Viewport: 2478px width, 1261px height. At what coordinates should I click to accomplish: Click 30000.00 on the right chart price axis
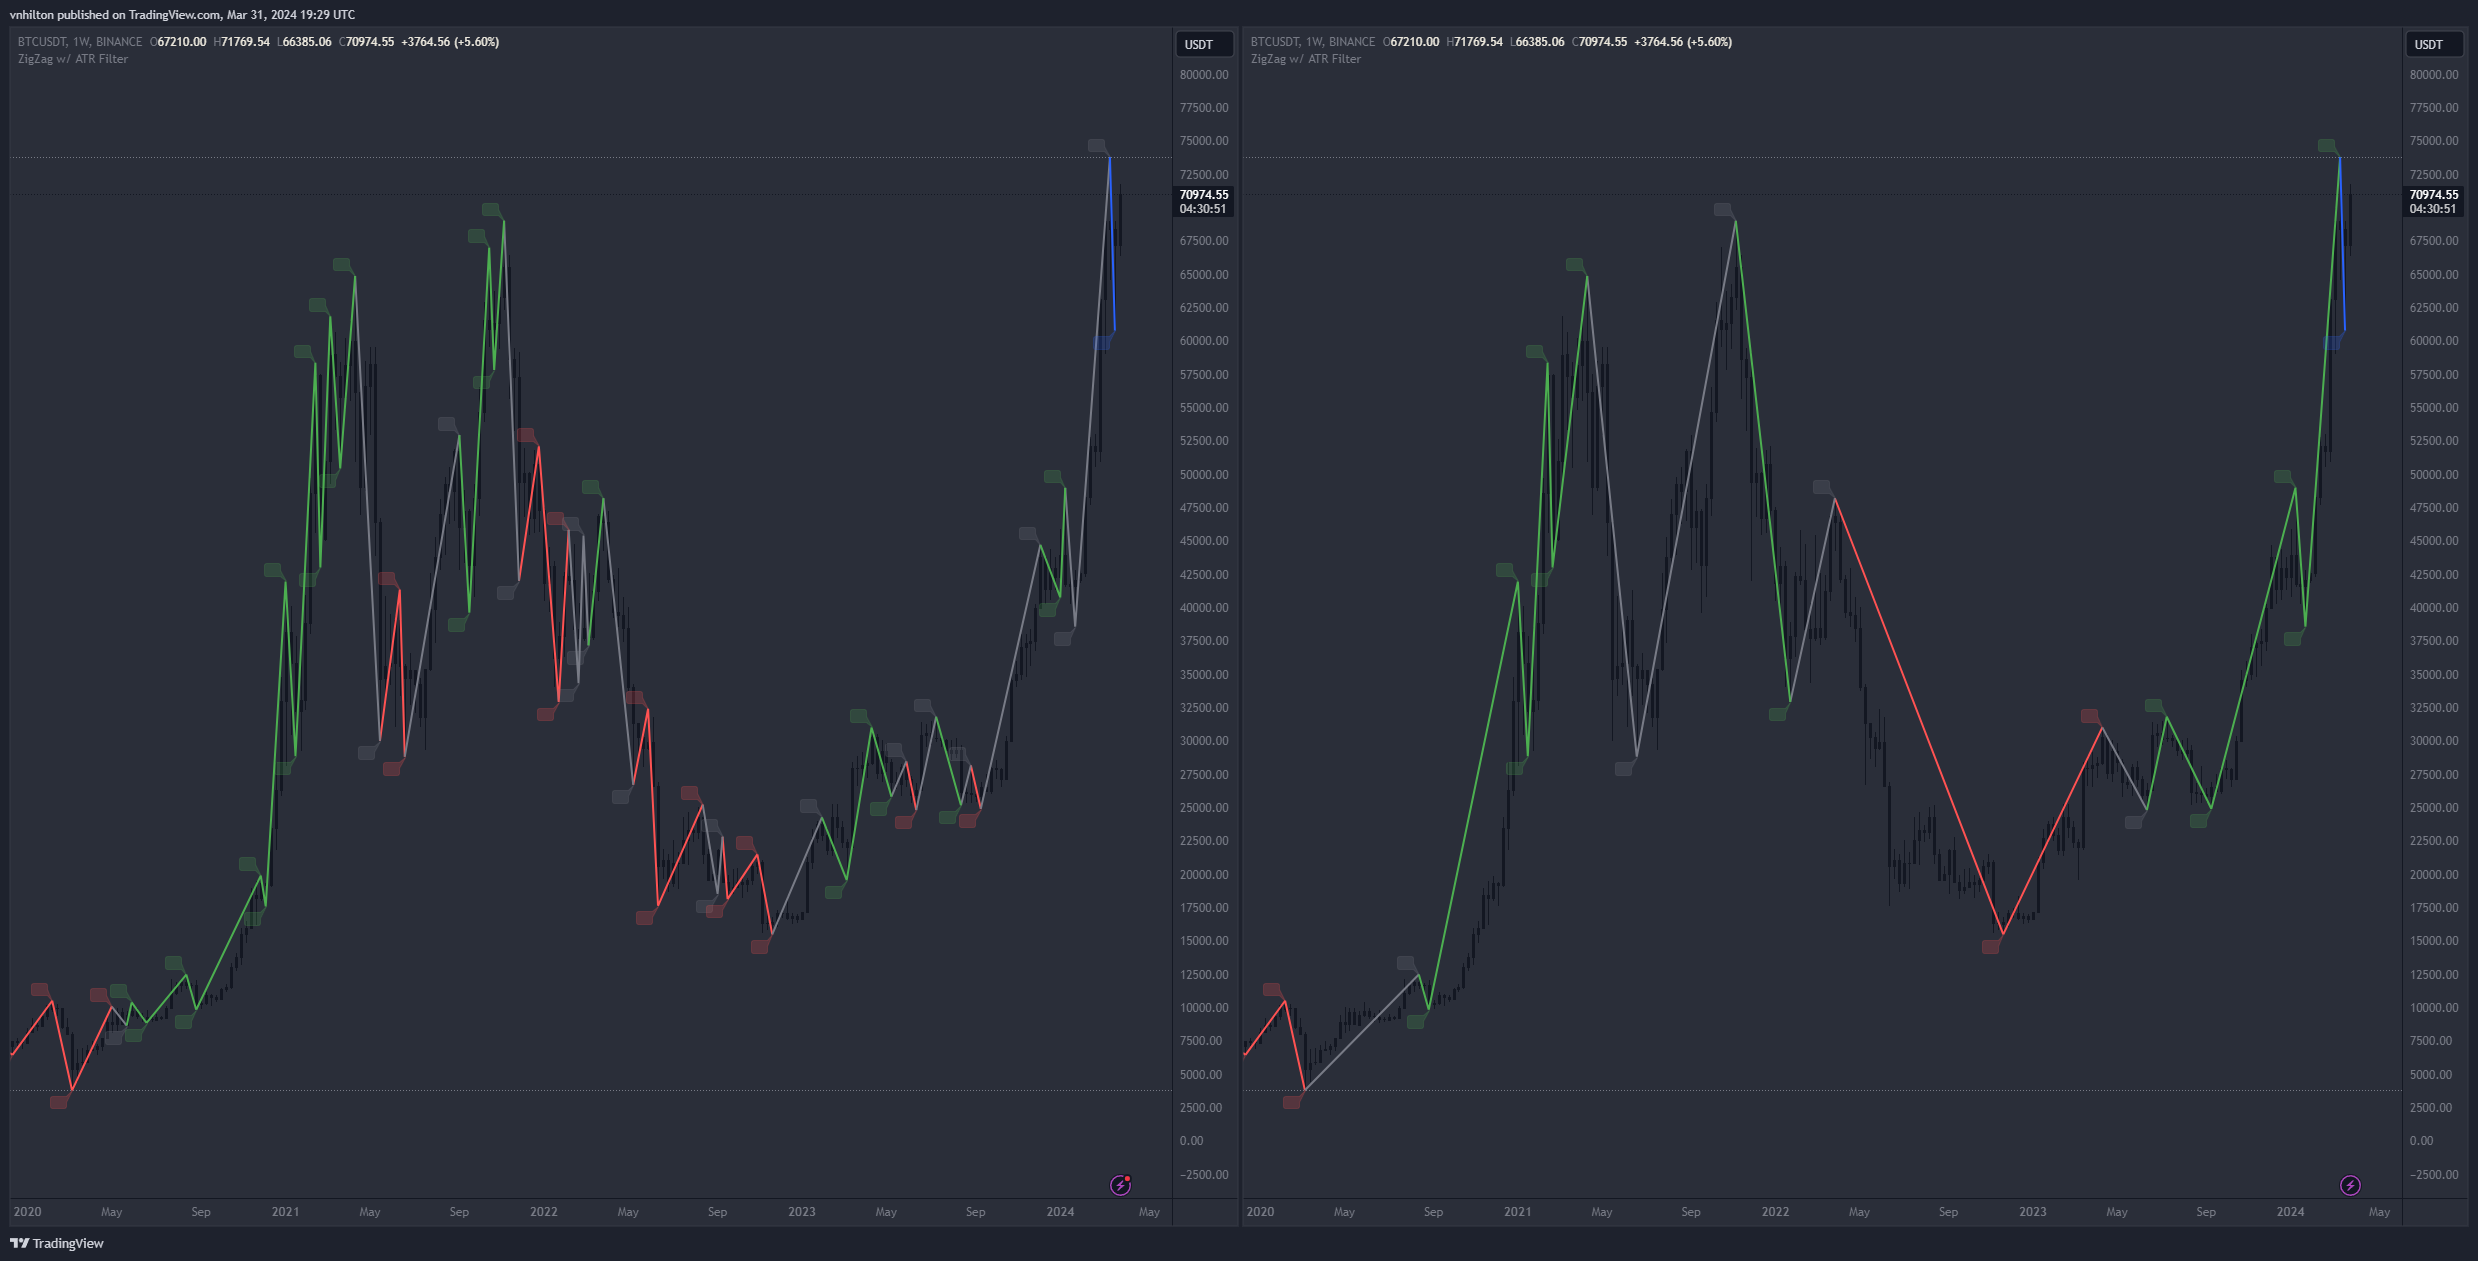click(2434, 741)
